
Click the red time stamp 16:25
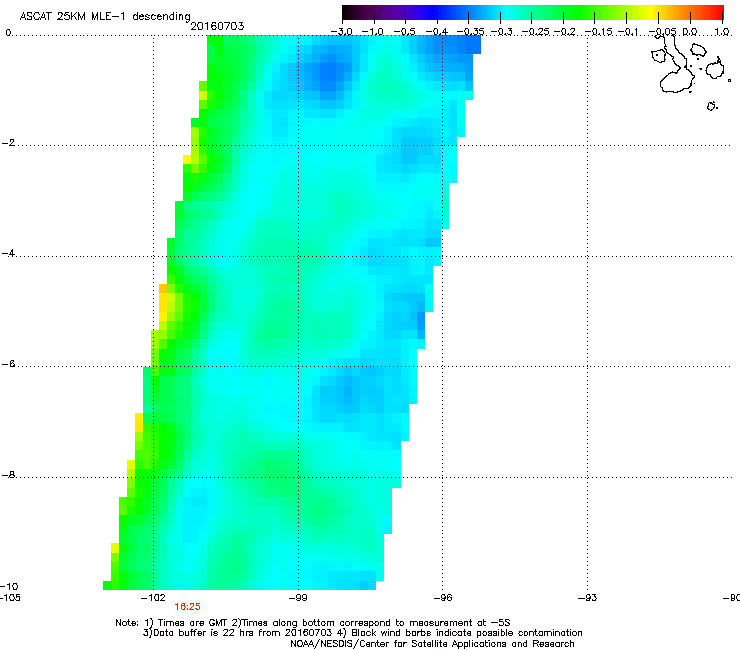(x=187, y=607)
